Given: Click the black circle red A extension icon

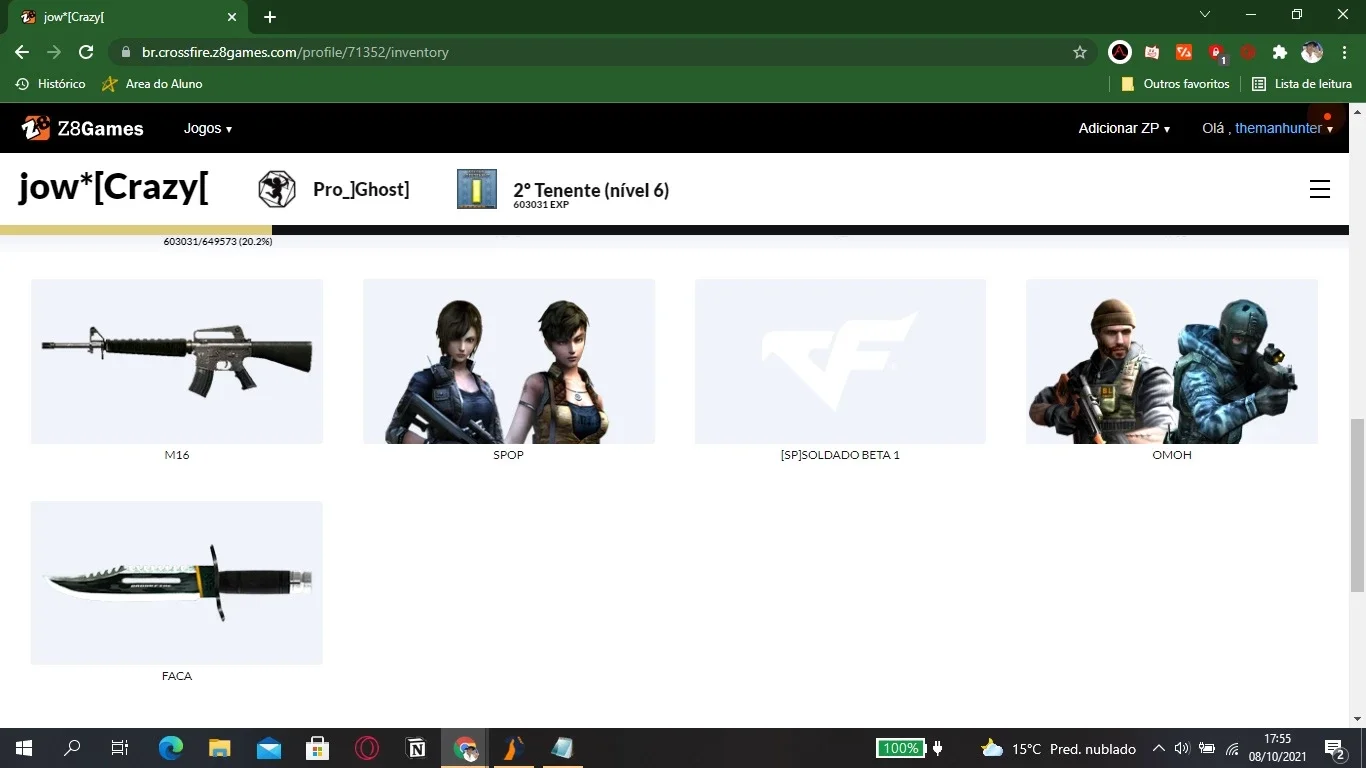Looking at the screenshot, I should point(1120,52).
